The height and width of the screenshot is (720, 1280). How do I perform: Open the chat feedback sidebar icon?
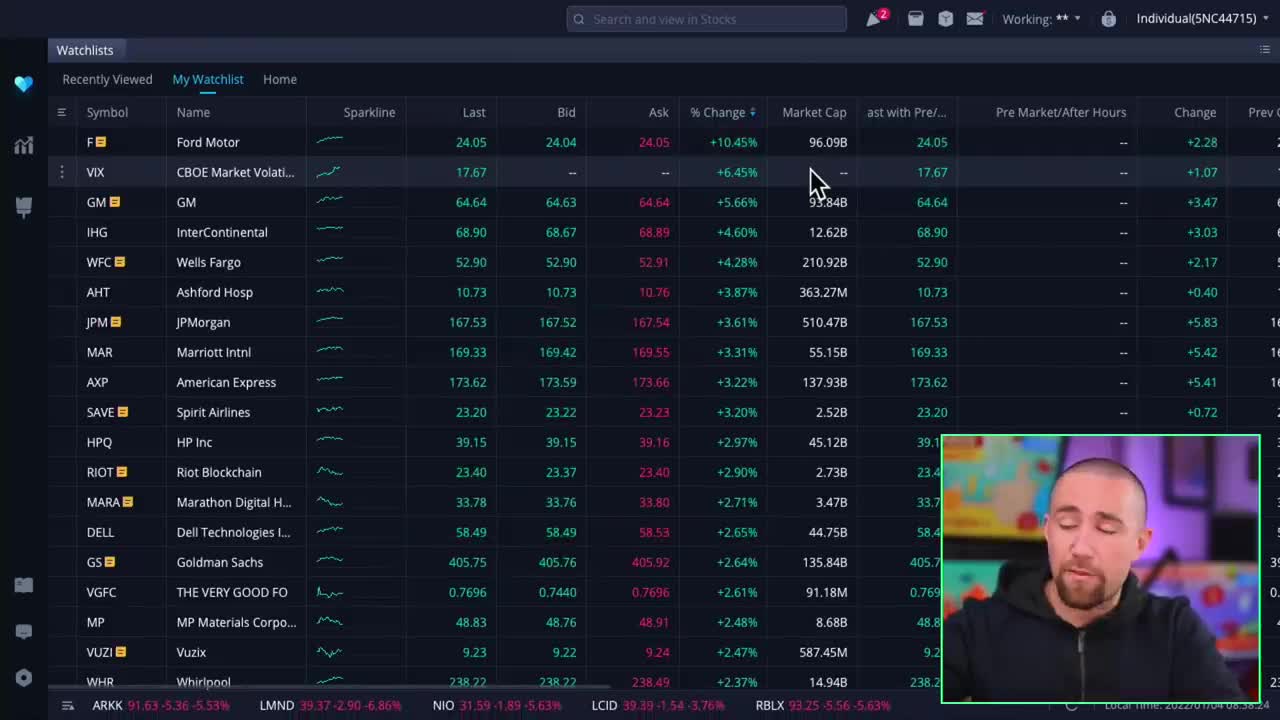pos(24,631)
